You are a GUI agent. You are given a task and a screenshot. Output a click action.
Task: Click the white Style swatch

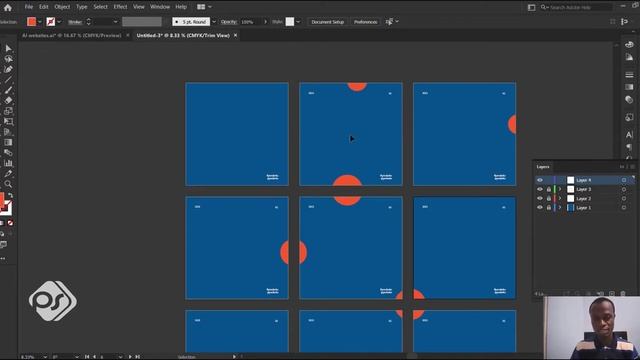click(x=289, y=22)
